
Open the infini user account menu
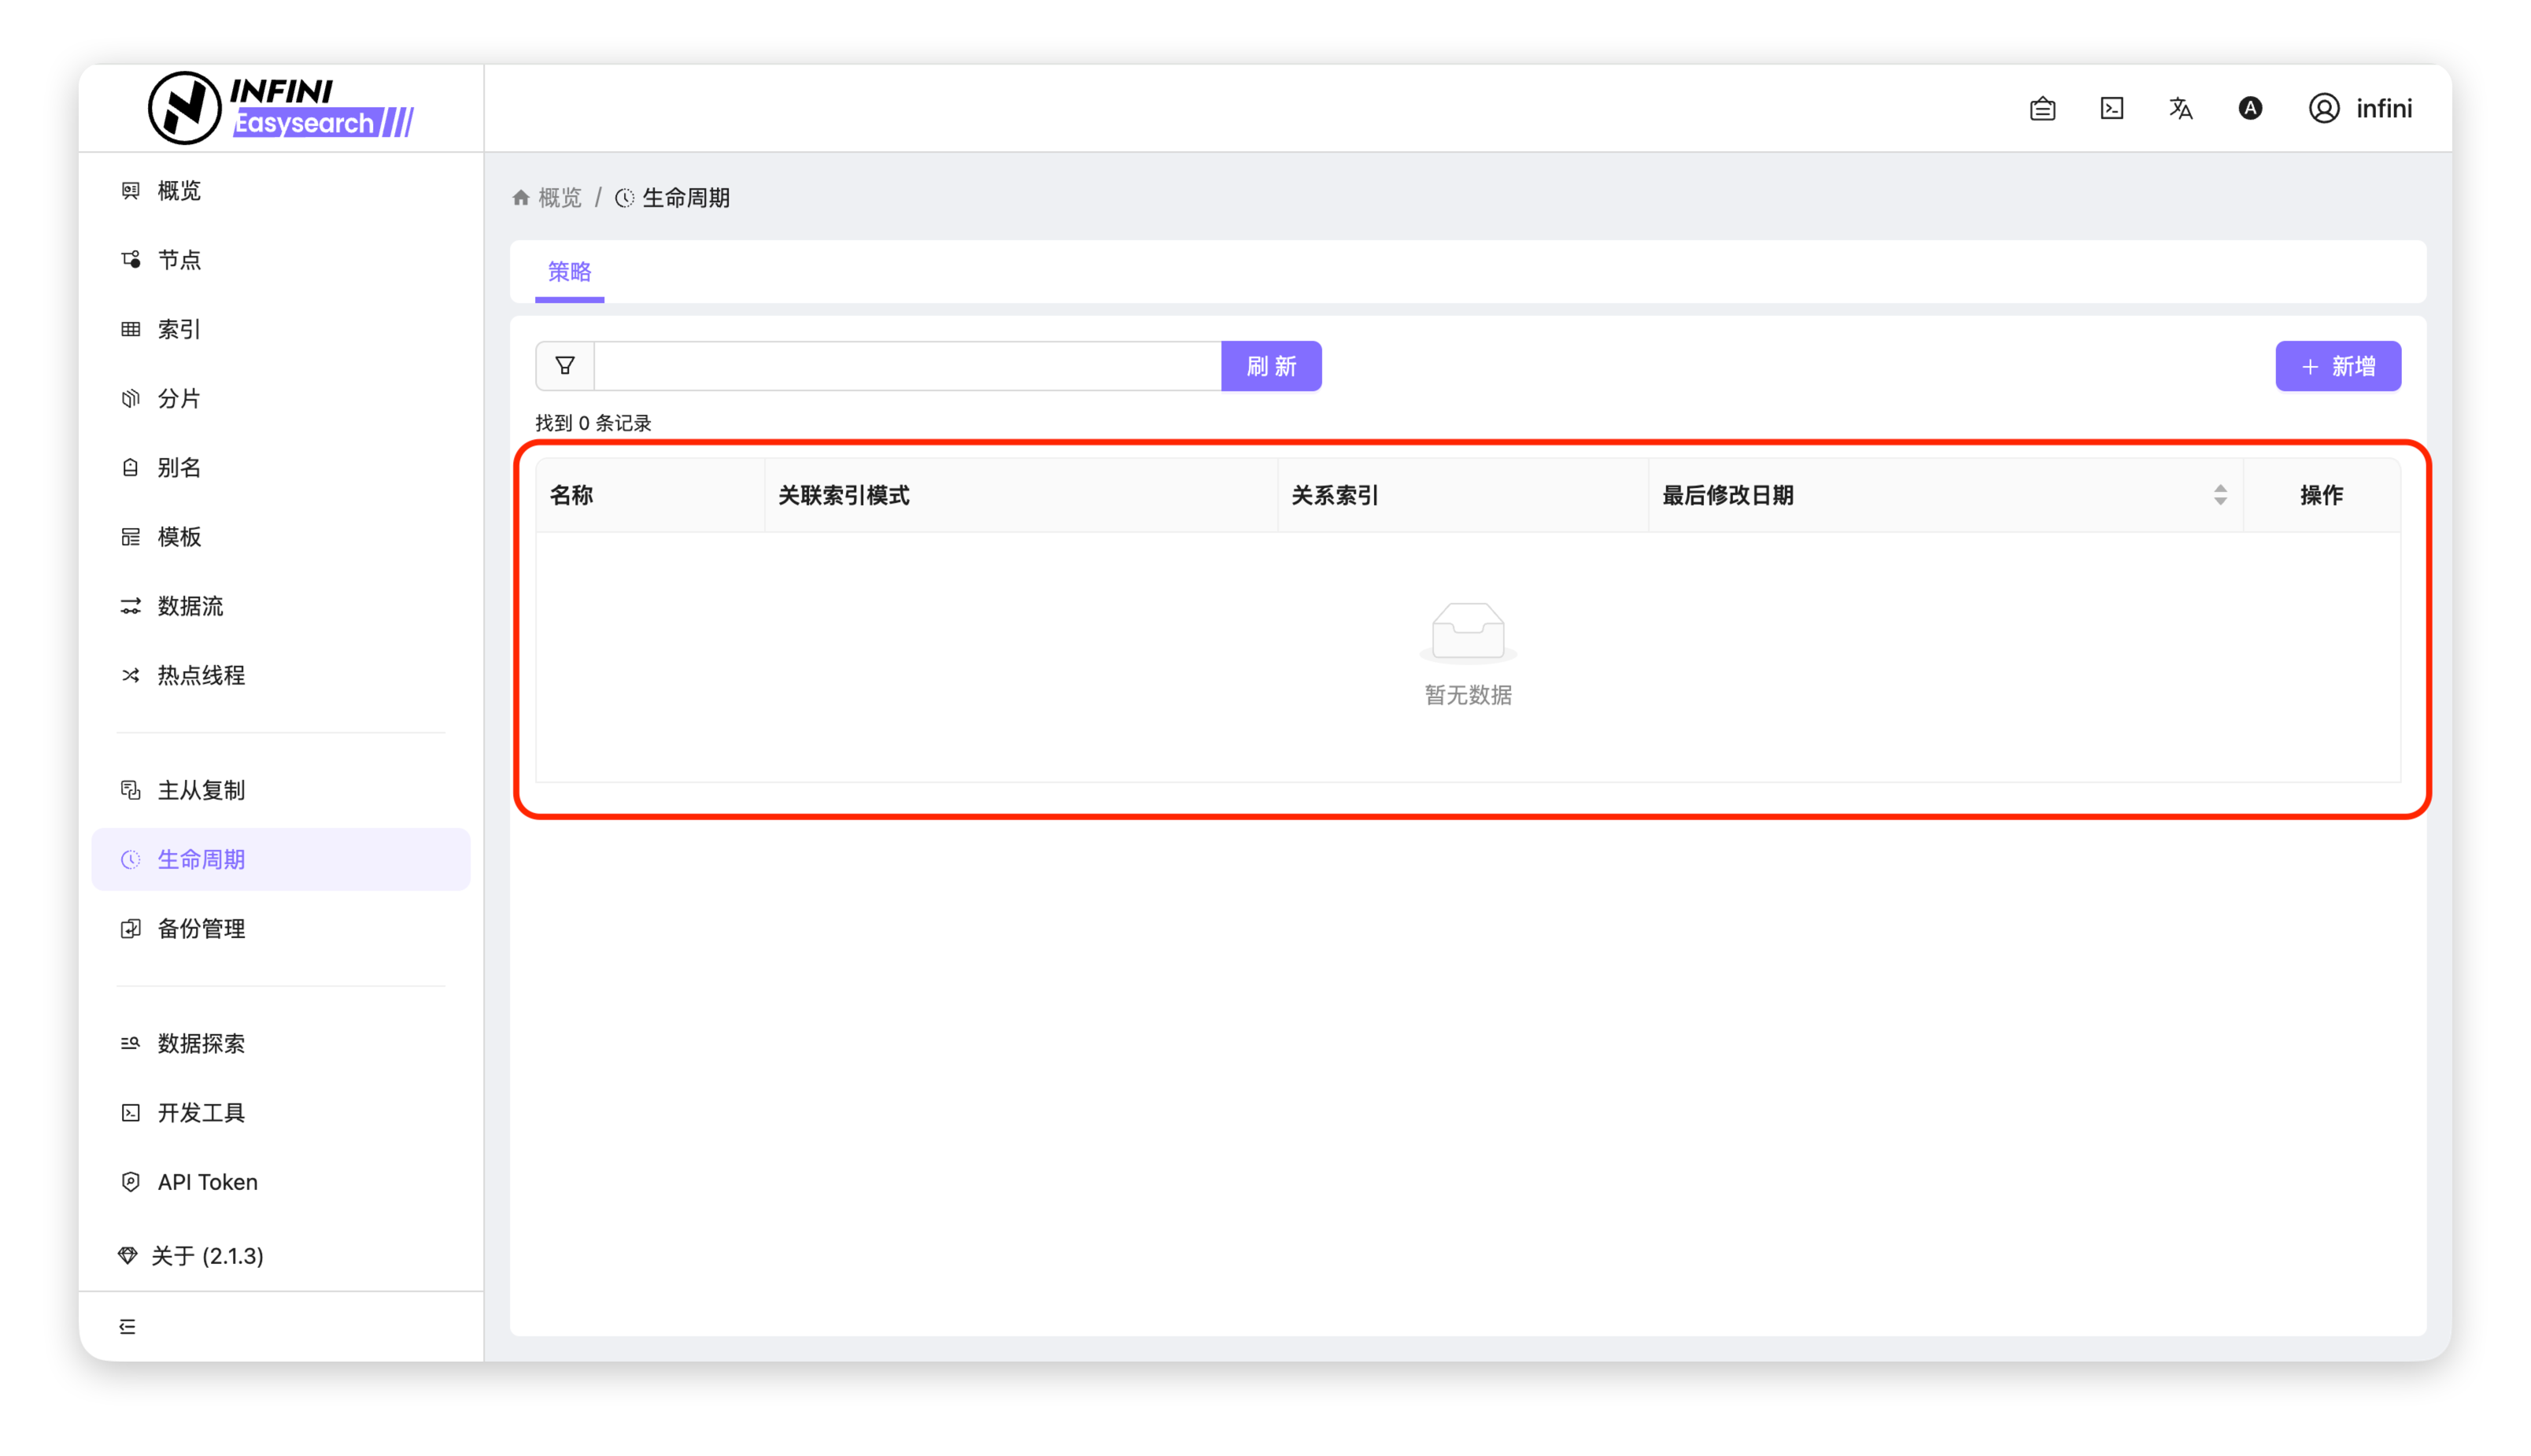[2360, 108]
